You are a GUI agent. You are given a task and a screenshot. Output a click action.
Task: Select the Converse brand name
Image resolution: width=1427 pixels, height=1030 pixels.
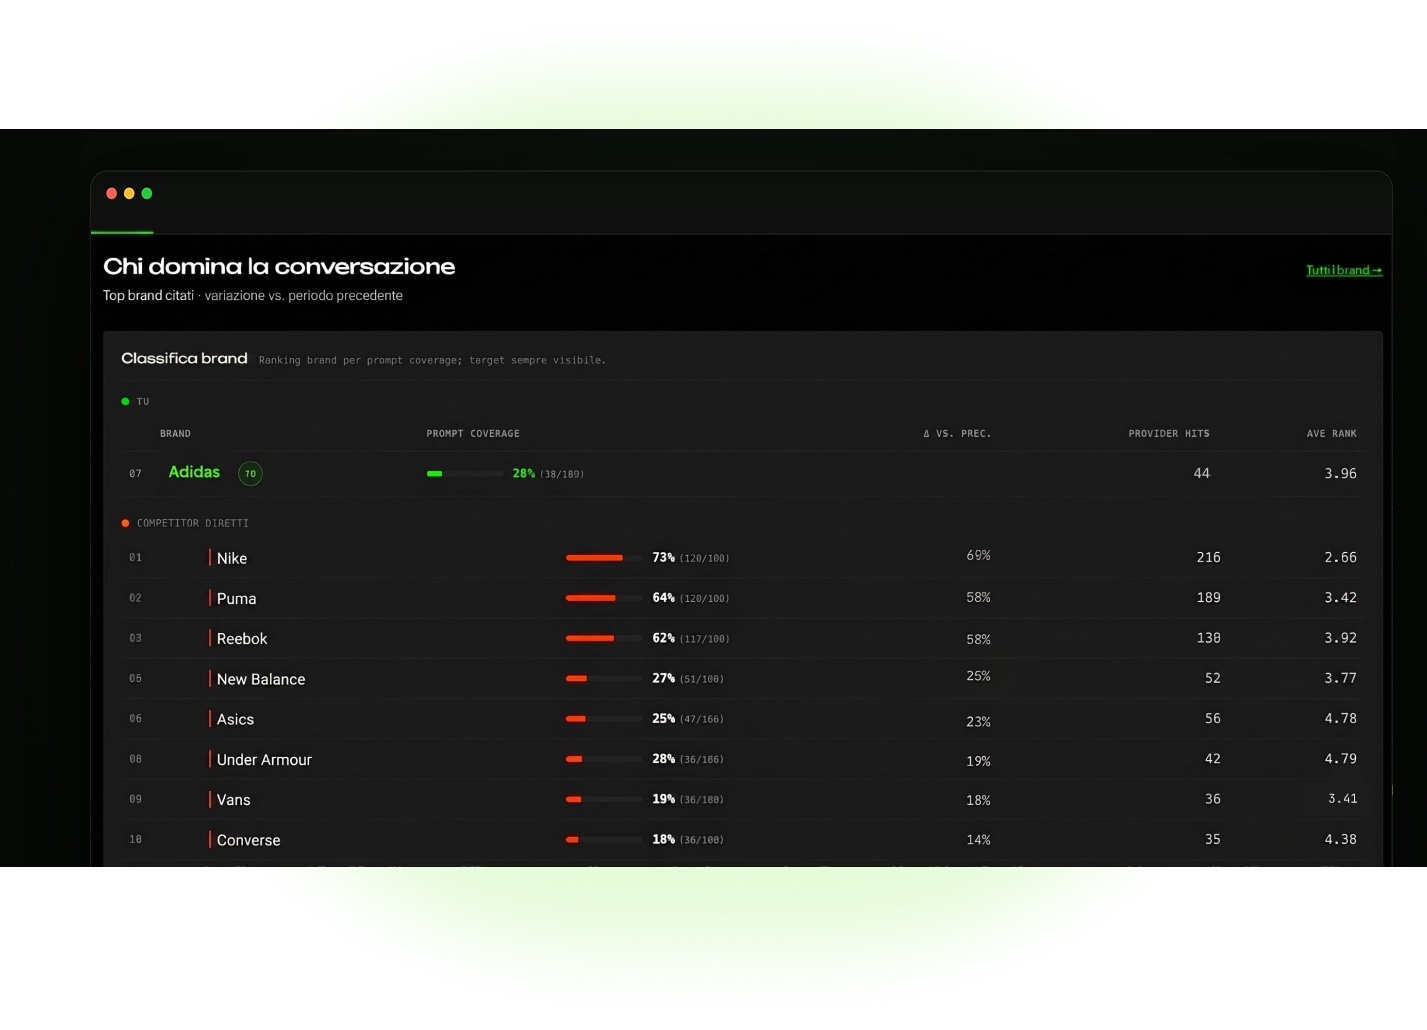[248, 840]
